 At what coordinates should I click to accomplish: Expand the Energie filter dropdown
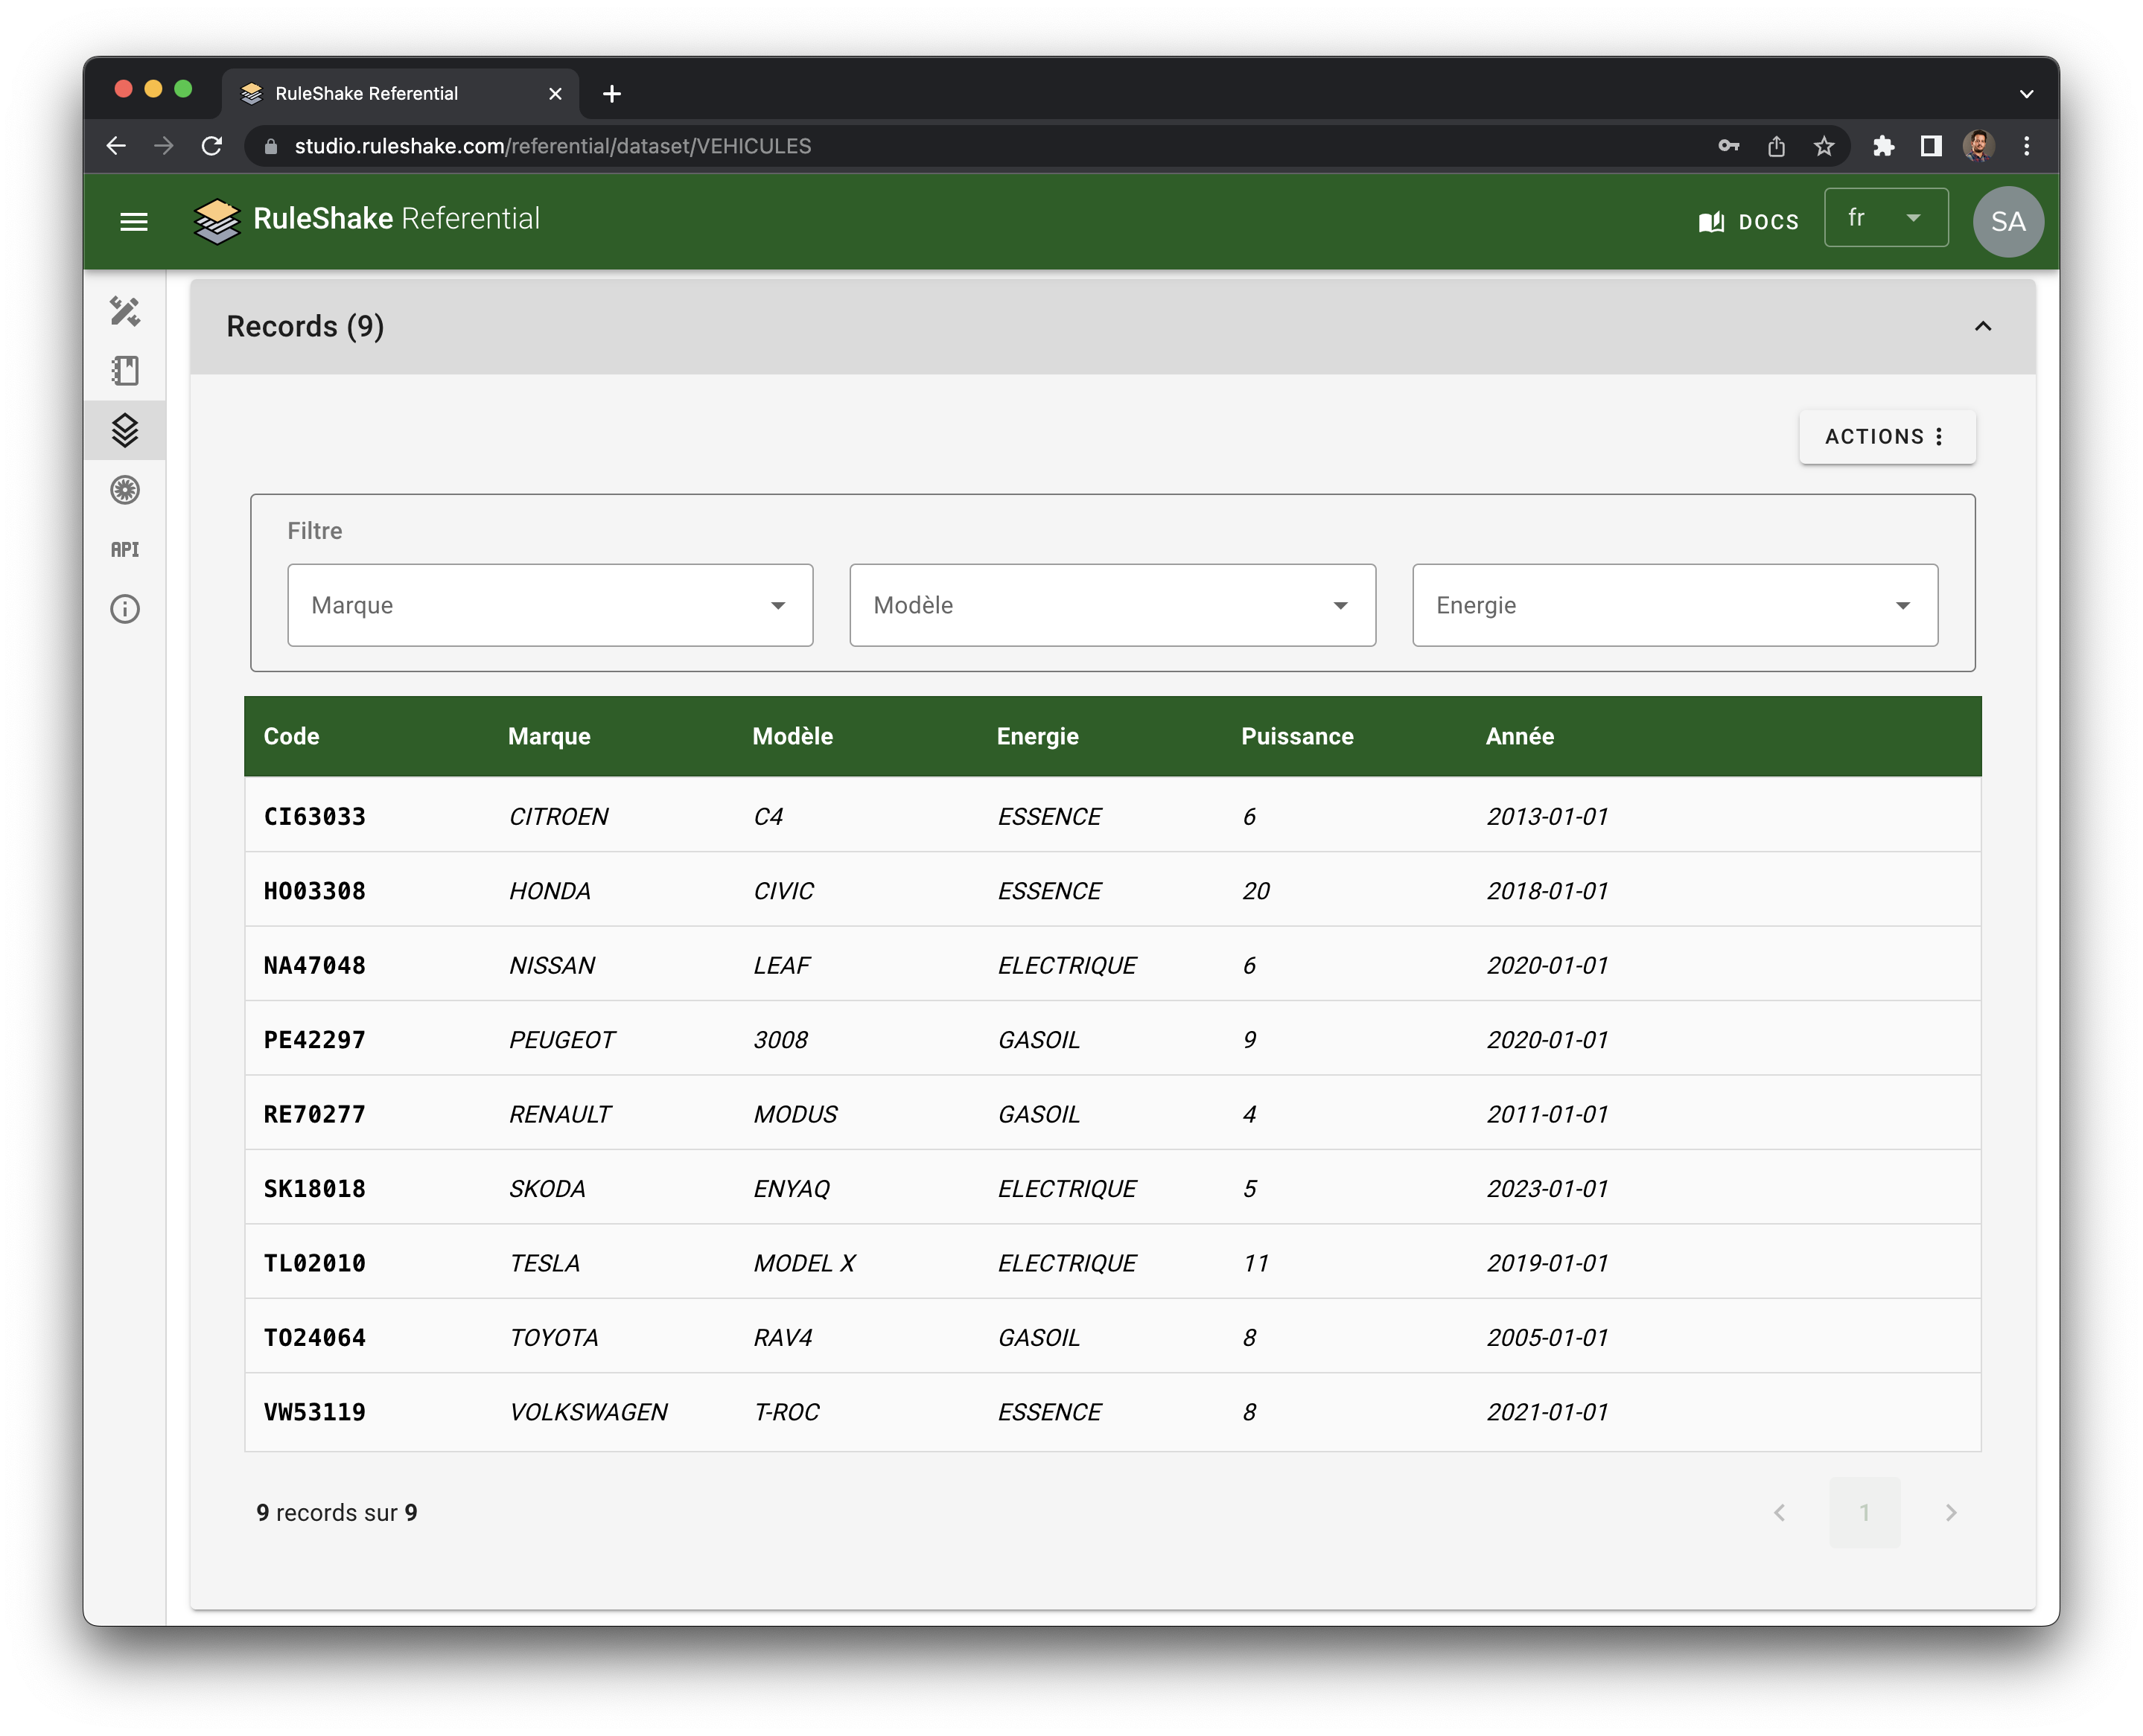[x=1674, y=605]
